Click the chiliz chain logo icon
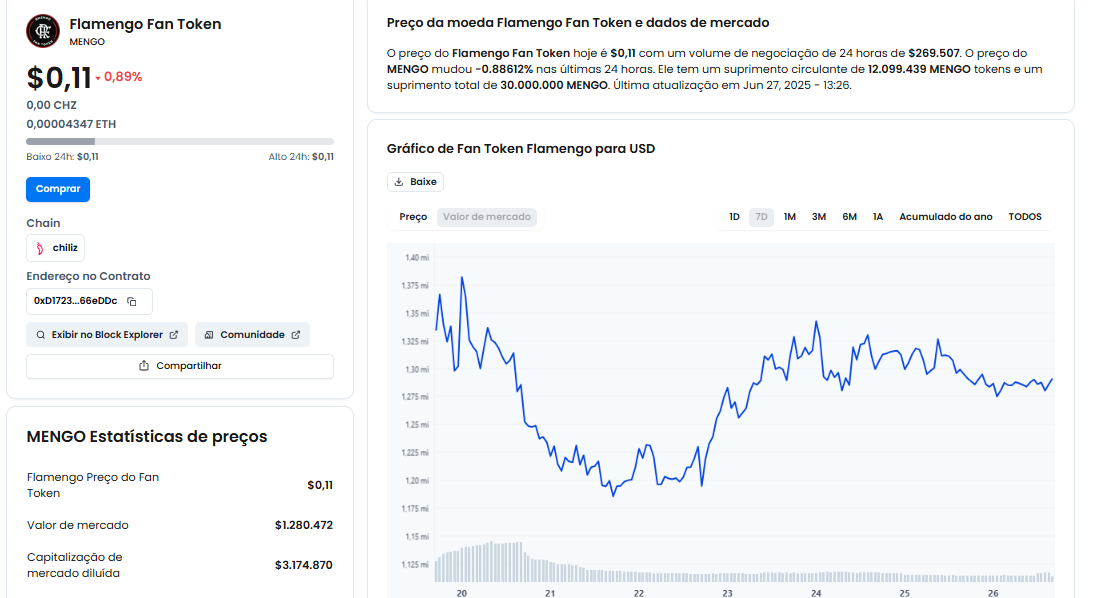 point(40,248)
